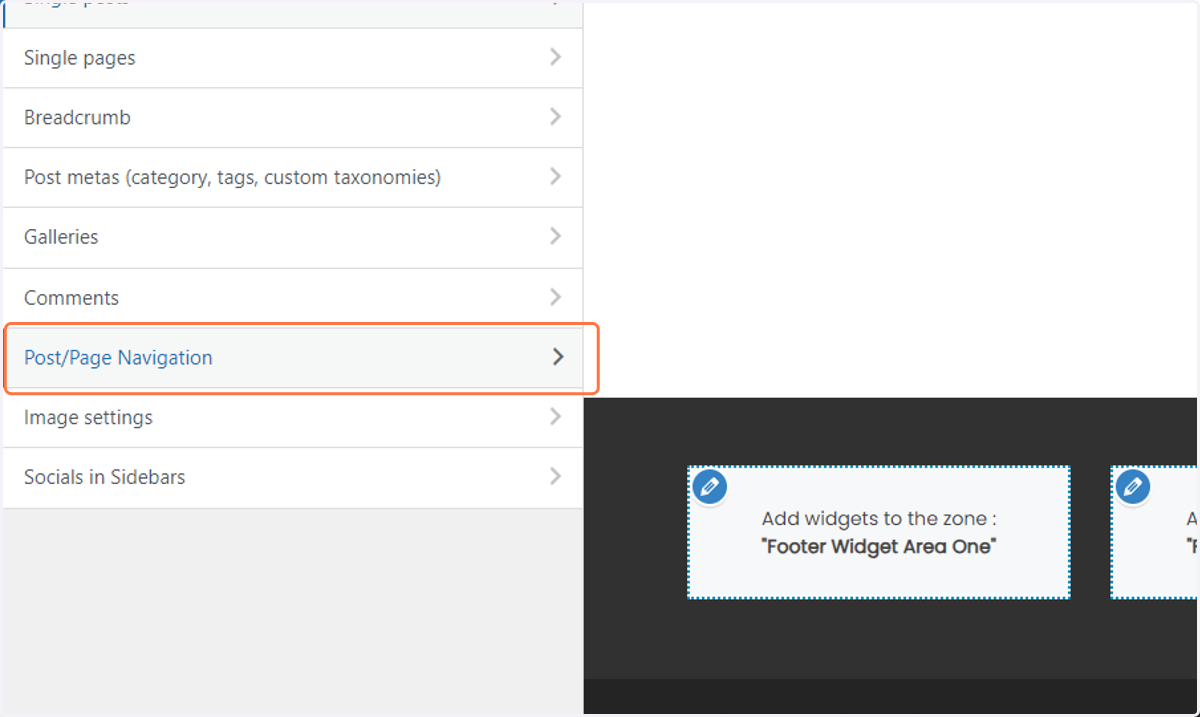This screenshot has width=1200, height=717.
Task: Open the Comments section
Action: point(293,298)
